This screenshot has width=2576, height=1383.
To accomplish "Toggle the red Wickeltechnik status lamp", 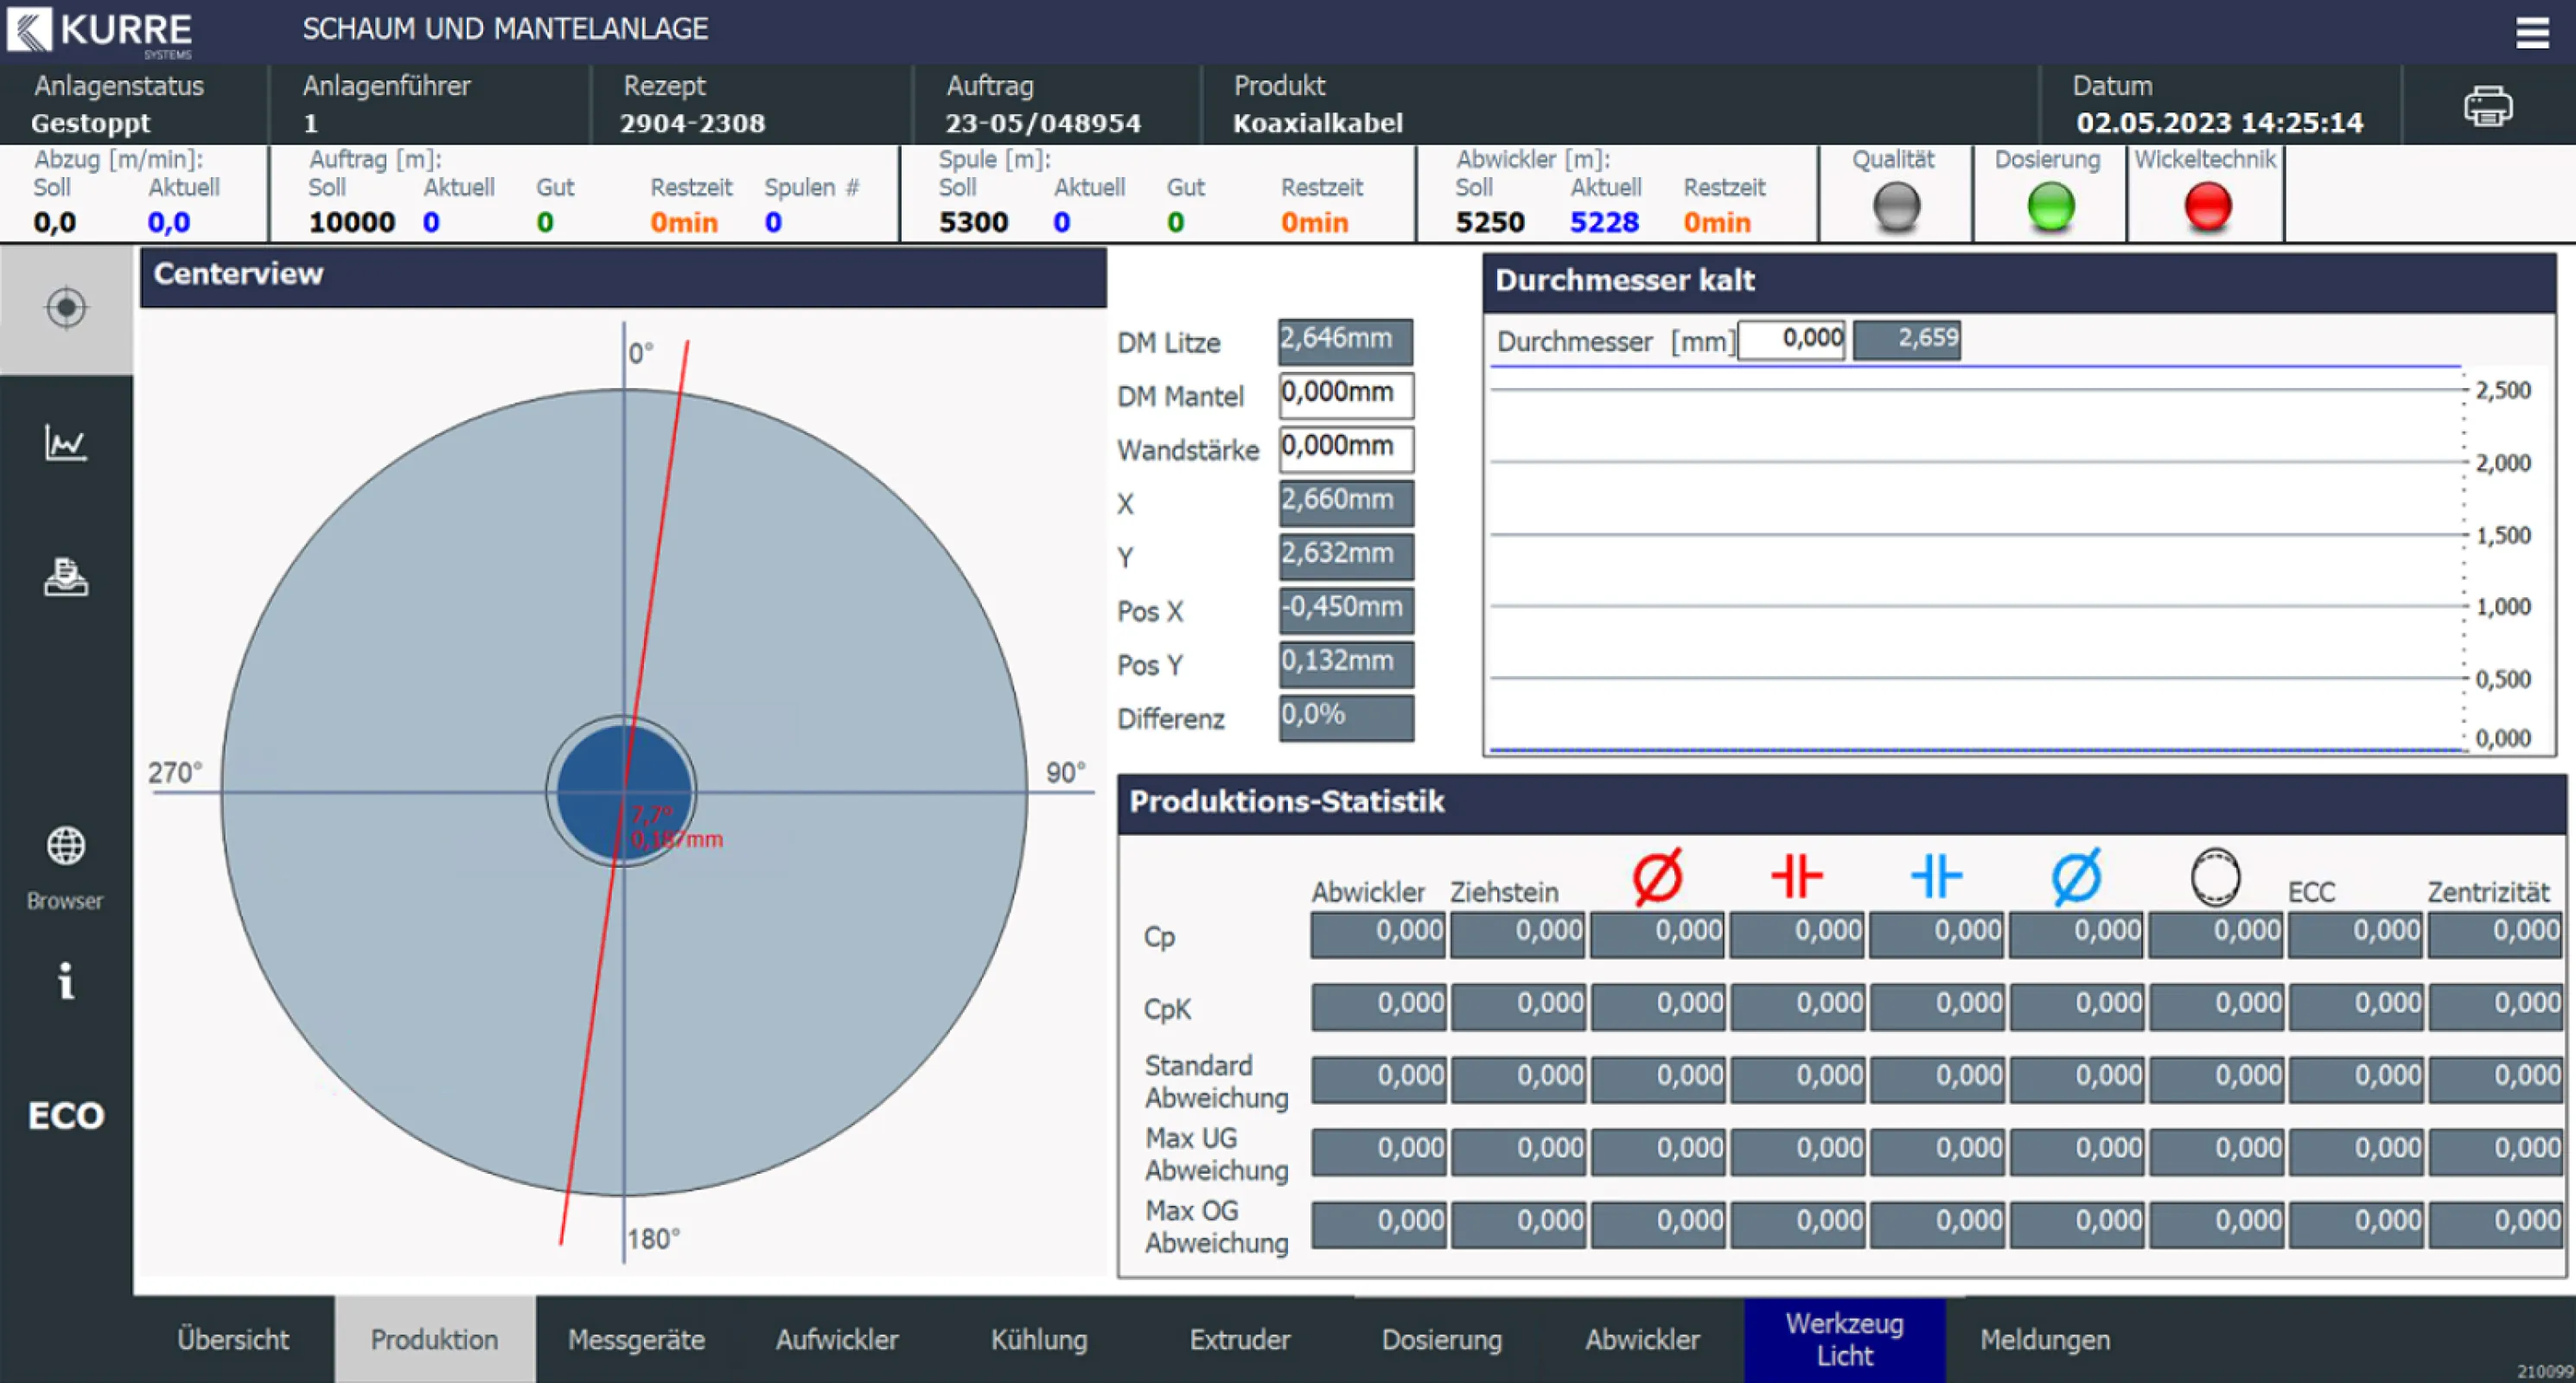I will click(2206, 207).
